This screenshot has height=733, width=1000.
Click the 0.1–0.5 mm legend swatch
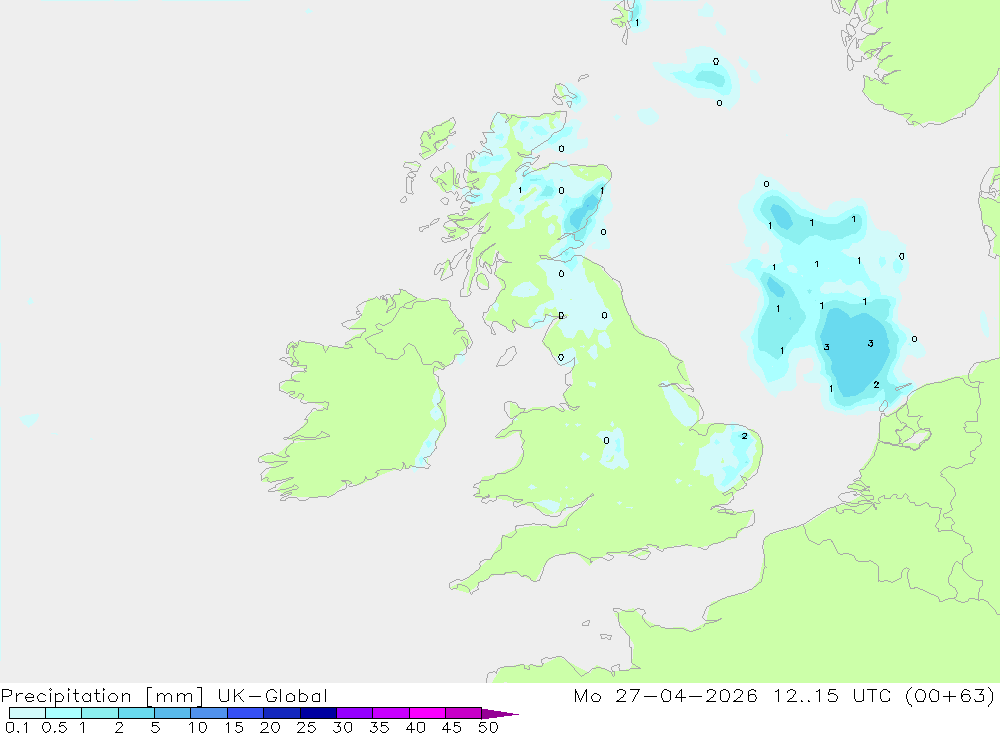click(27, 713)
